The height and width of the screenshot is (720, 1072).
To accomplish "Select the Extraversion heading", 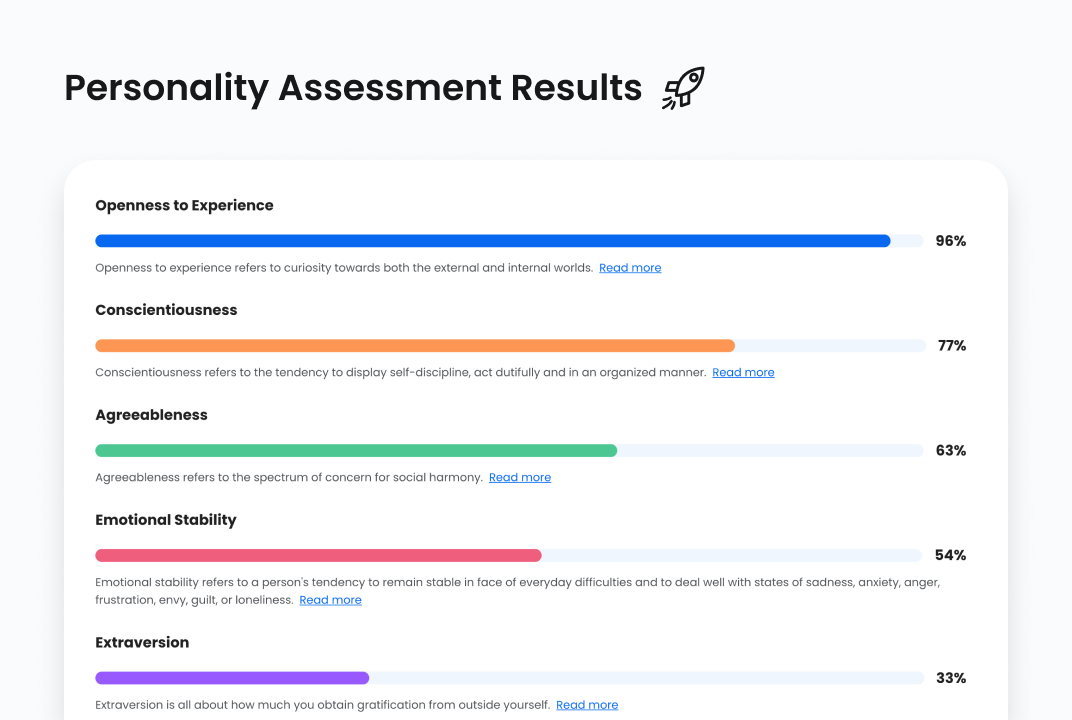I will [142, 643].
